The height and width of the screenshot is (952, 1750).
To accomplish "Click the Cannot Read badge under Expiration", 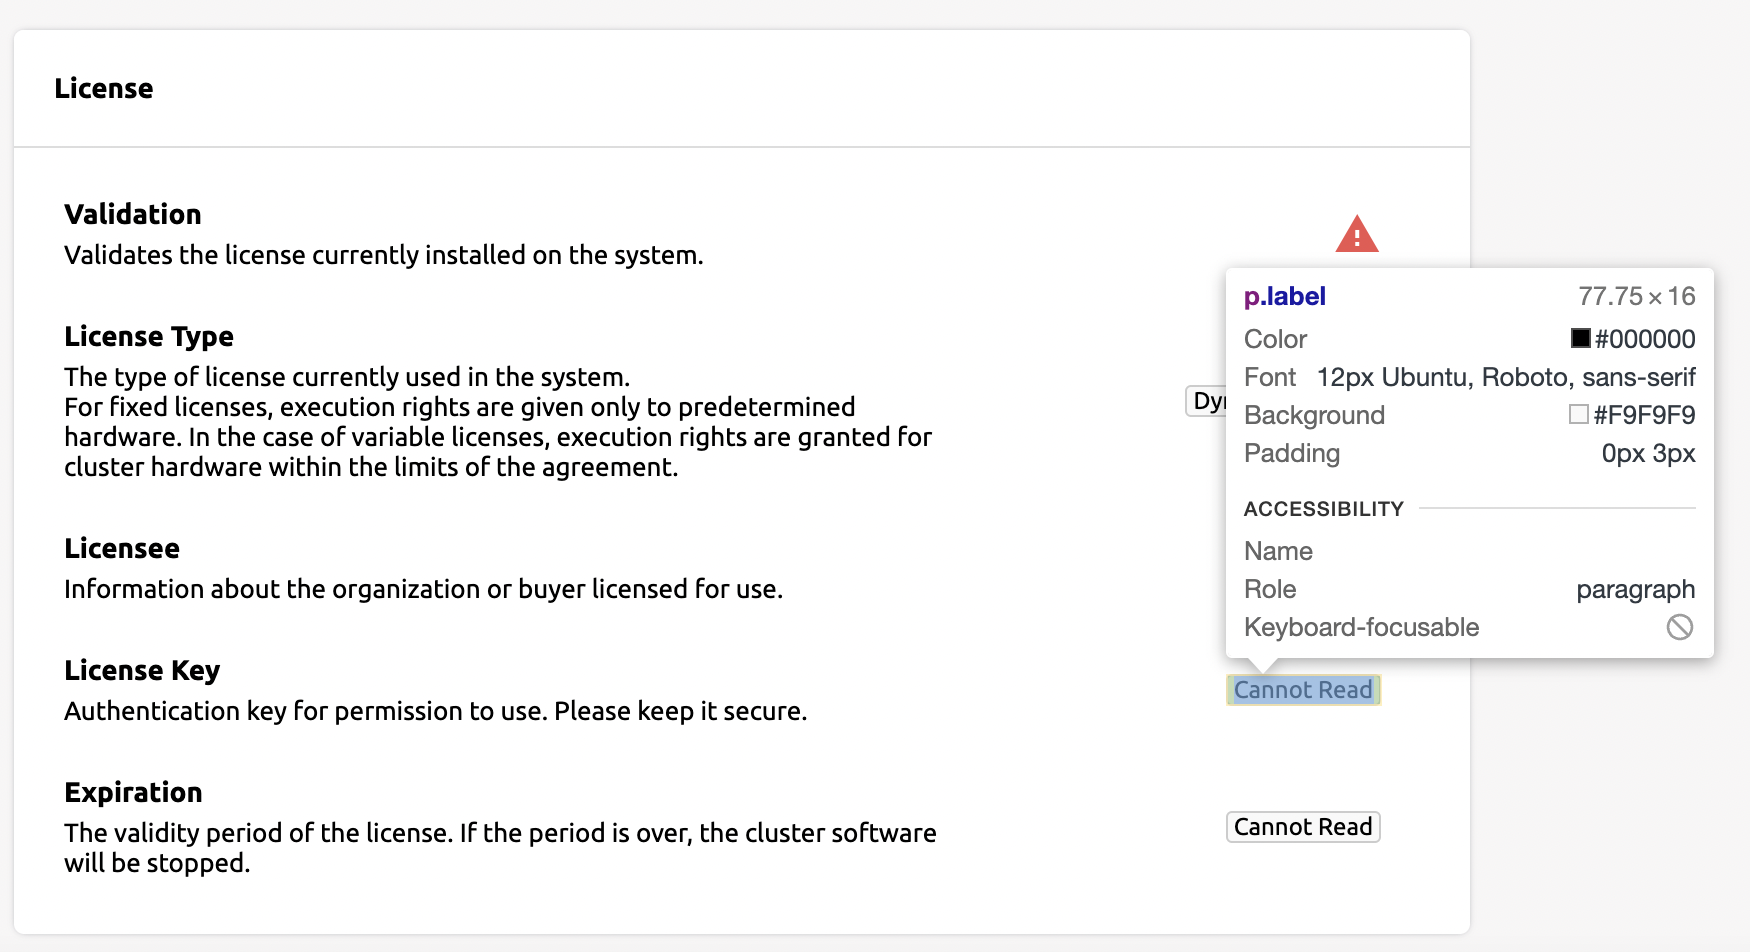I will pyautogui.click(x=1302, y=827).
